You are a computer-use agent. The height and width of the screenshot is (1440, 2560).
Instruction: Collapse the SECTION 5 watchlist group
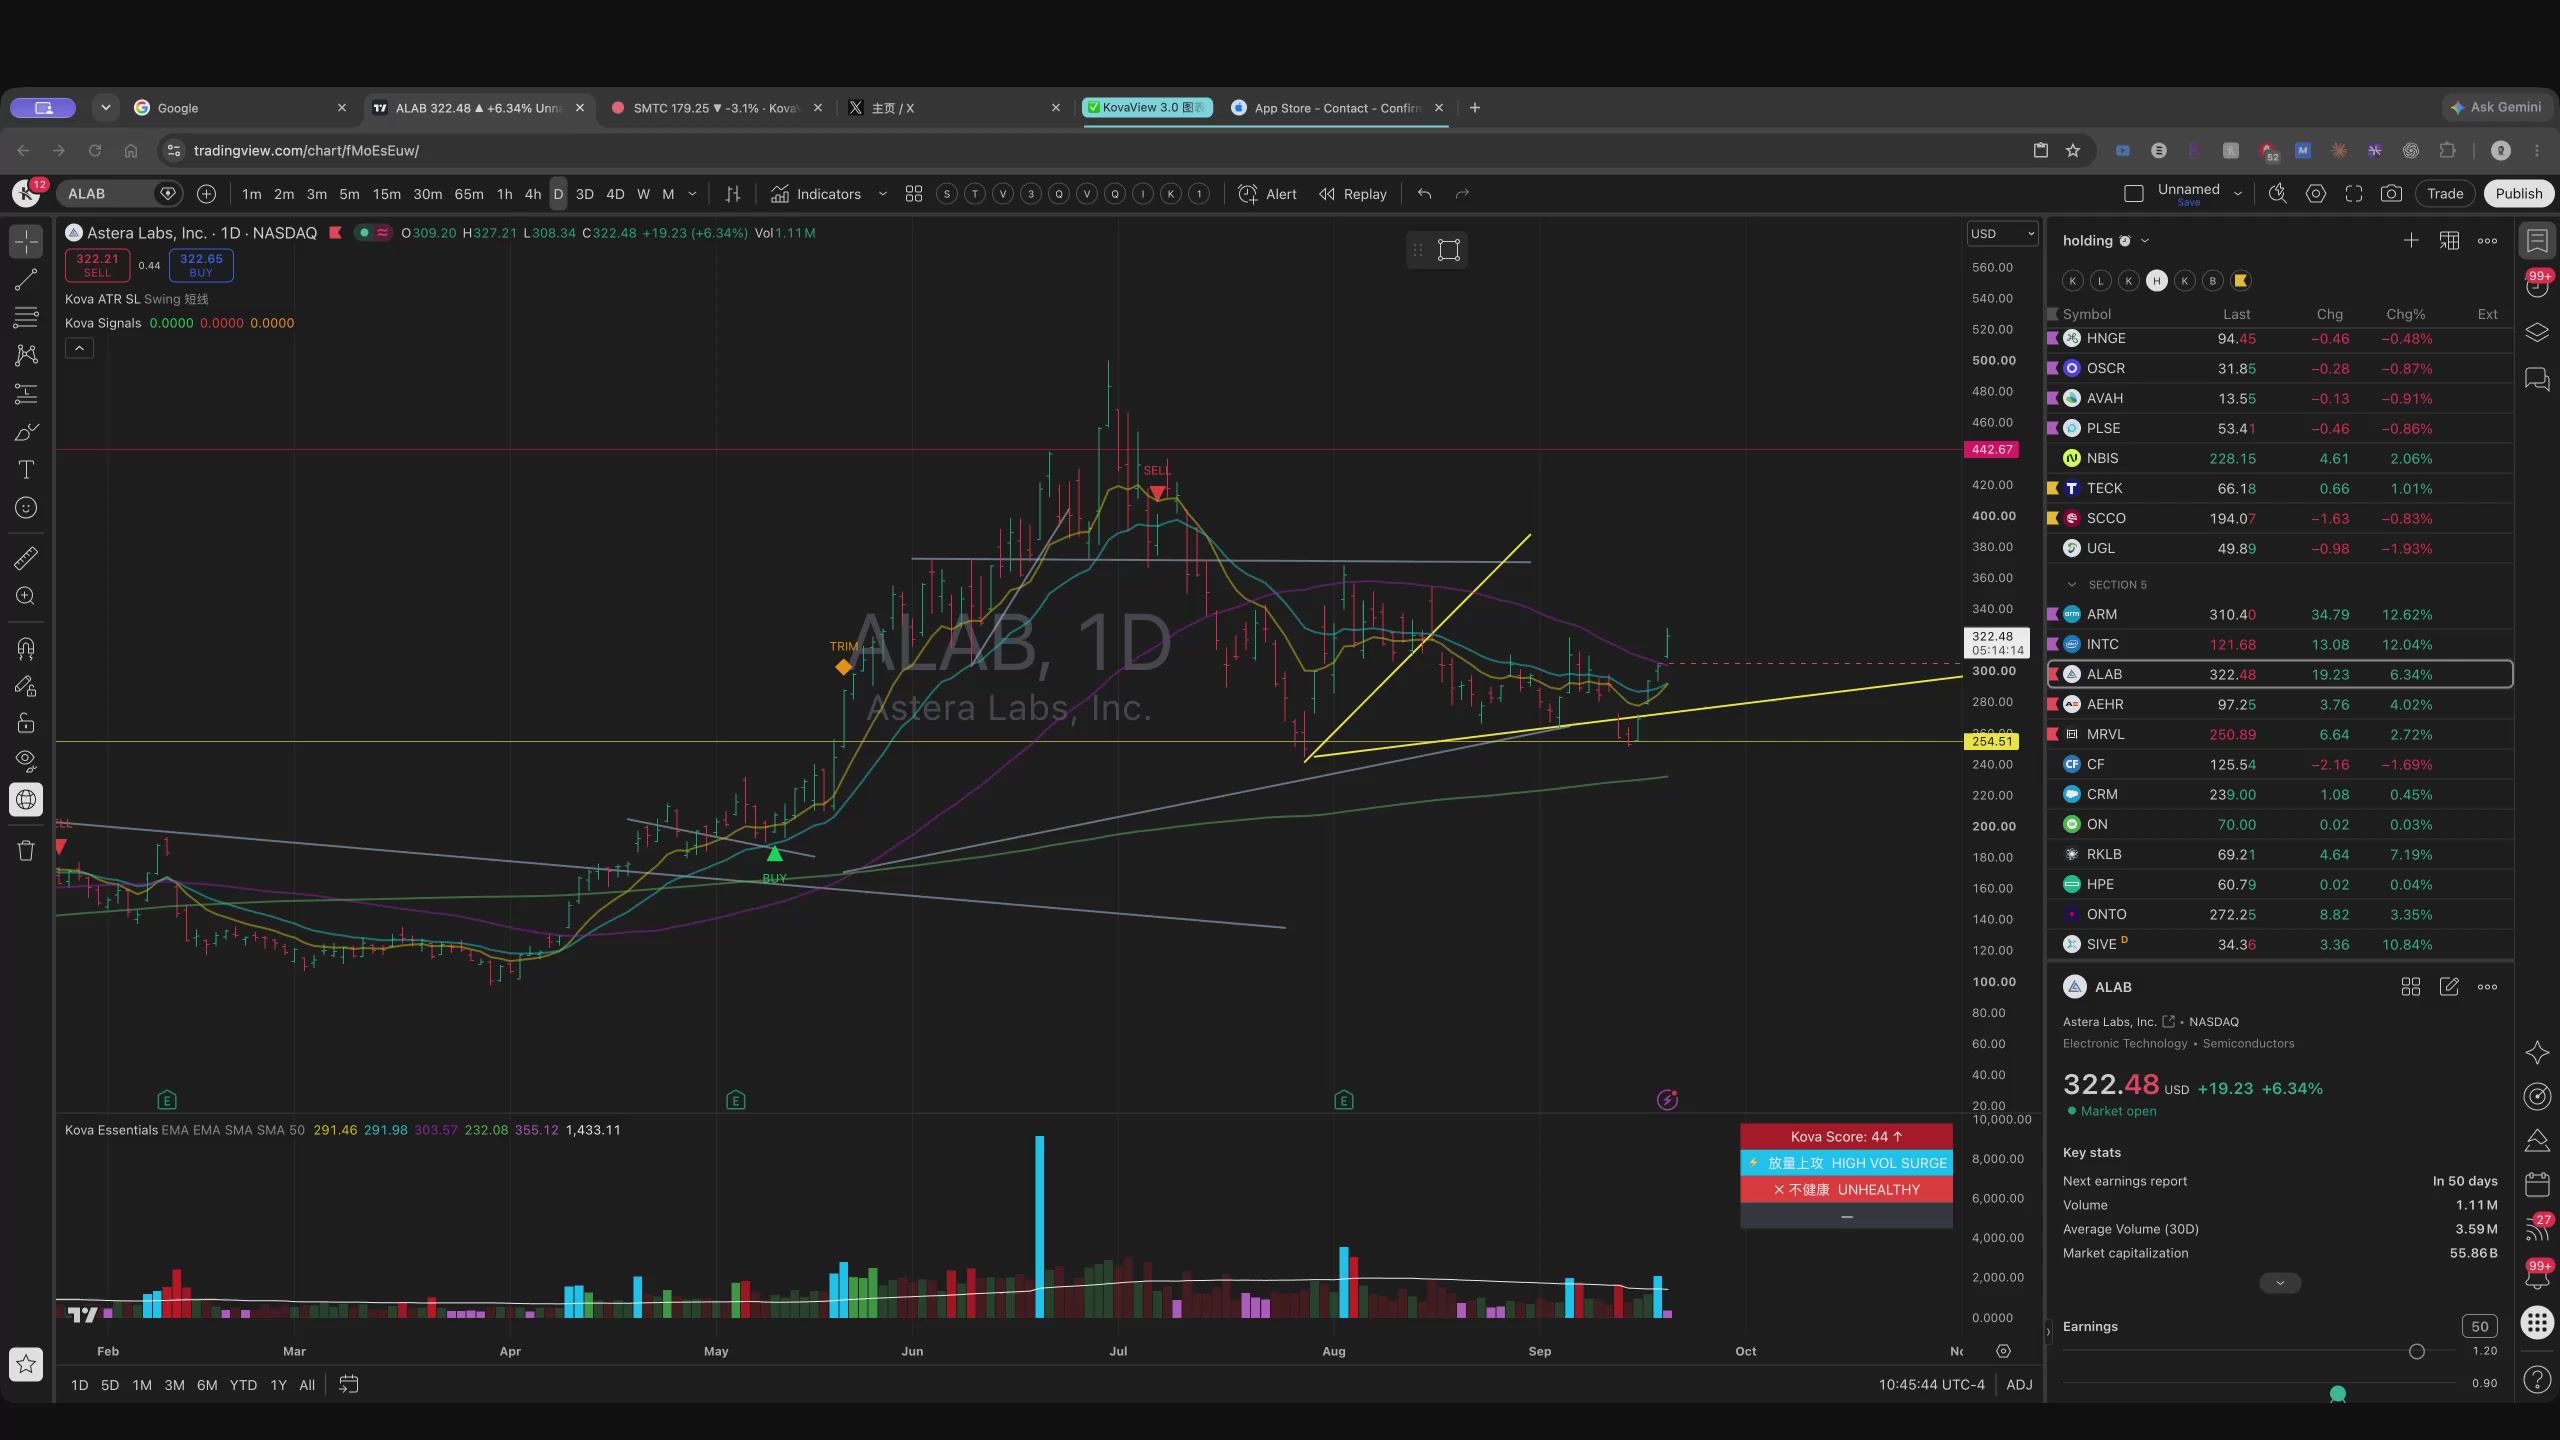2072,584
